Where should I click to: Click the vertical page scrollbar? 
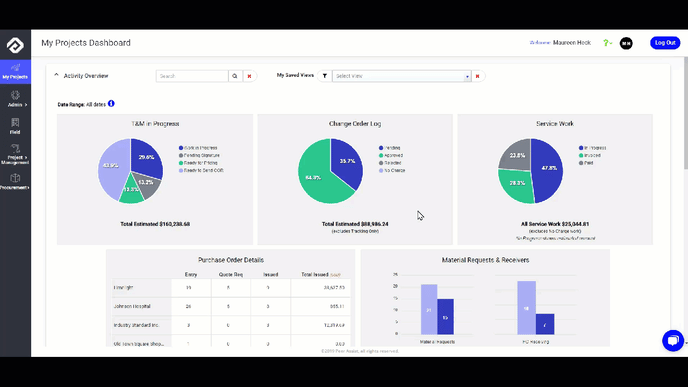coord(685,113)
